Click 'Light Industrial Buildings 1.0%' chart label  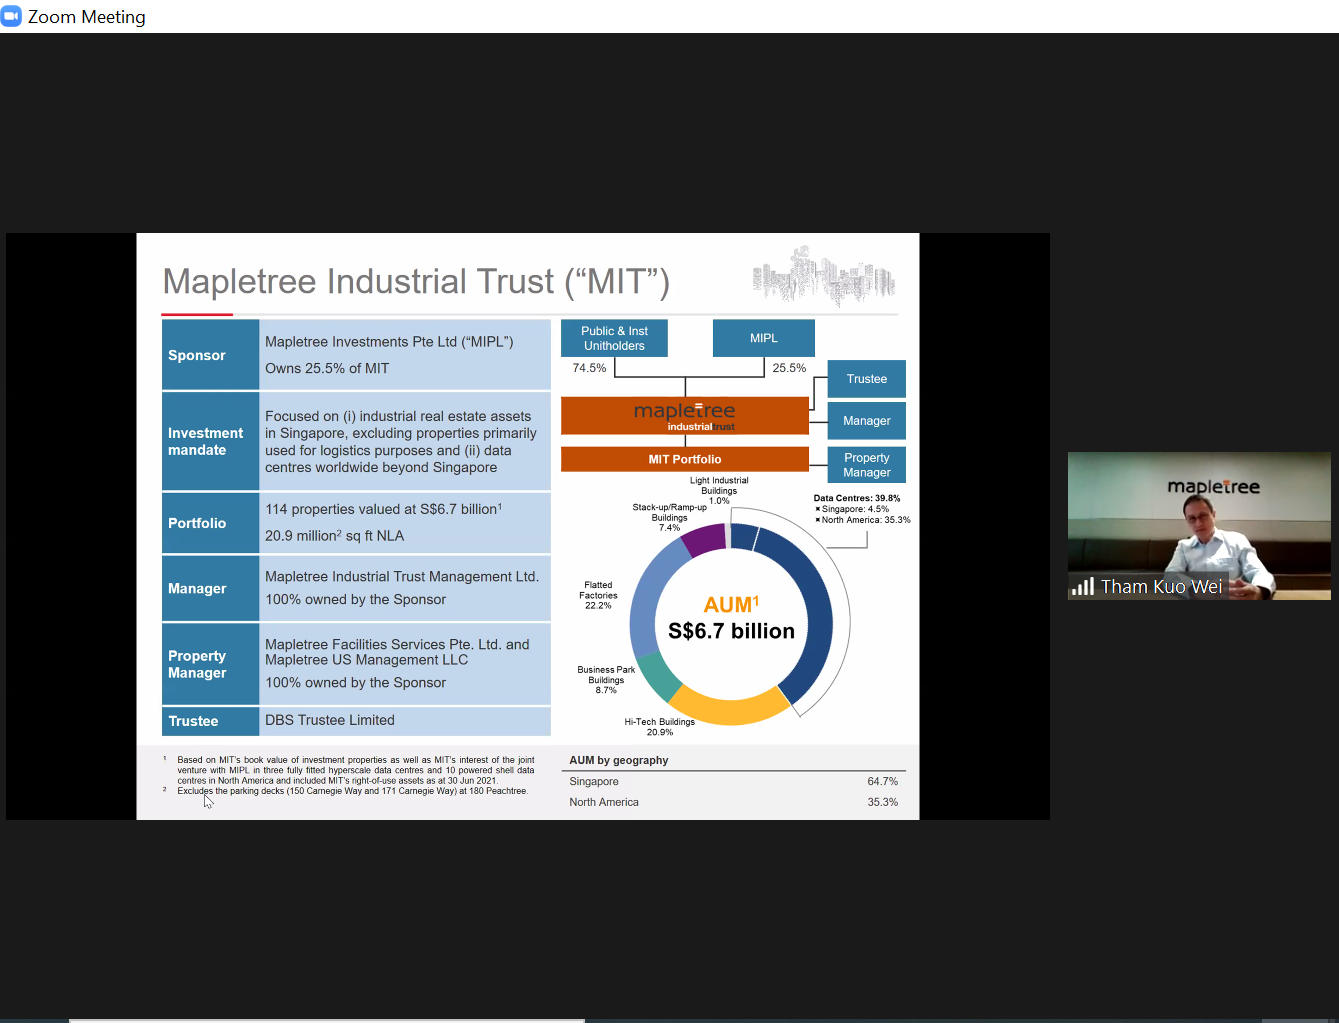[x=719, y=490]
